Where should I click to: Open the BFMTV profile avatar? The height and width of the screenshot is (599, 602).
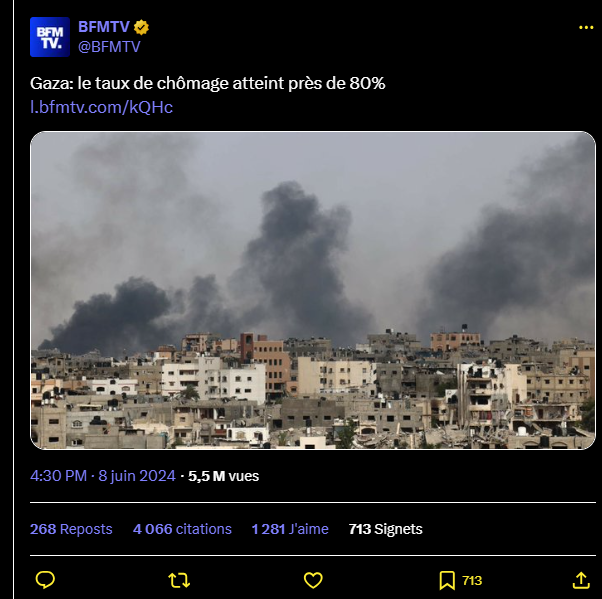tap(50, 37)
